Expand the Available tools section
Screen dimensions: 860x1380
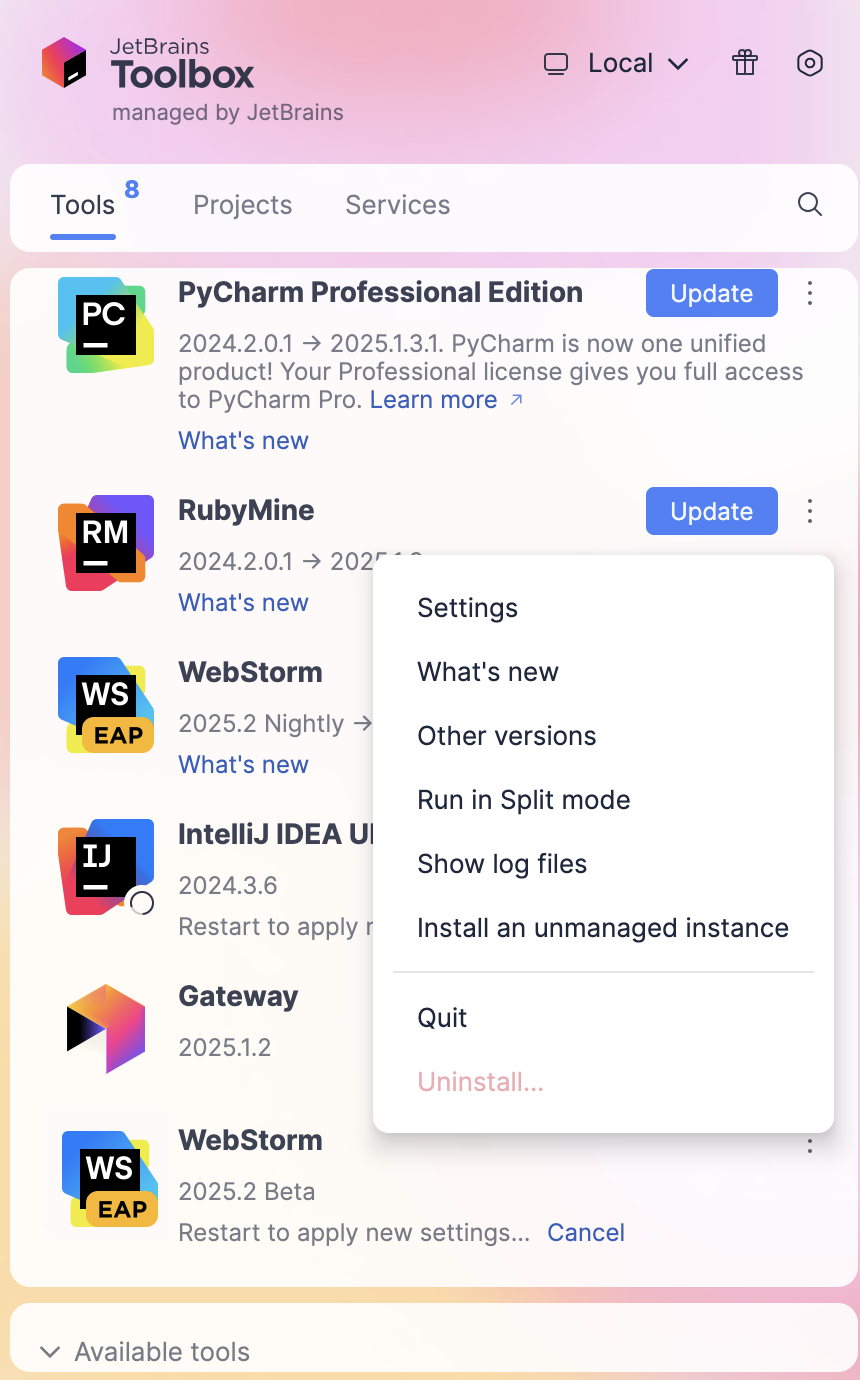tap(161, 1351)
